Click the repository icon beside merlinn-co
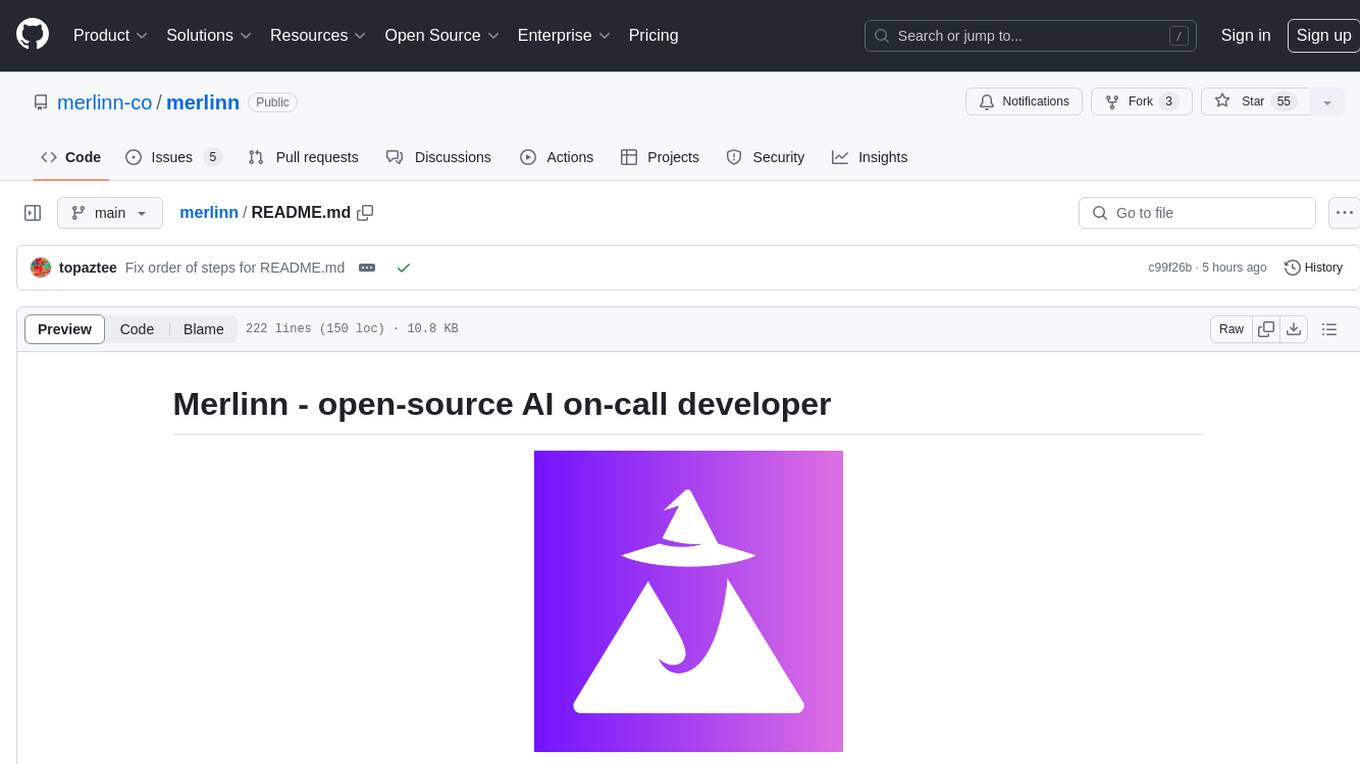This screenshot has height=764, width=1360. [x=41, y=102]
